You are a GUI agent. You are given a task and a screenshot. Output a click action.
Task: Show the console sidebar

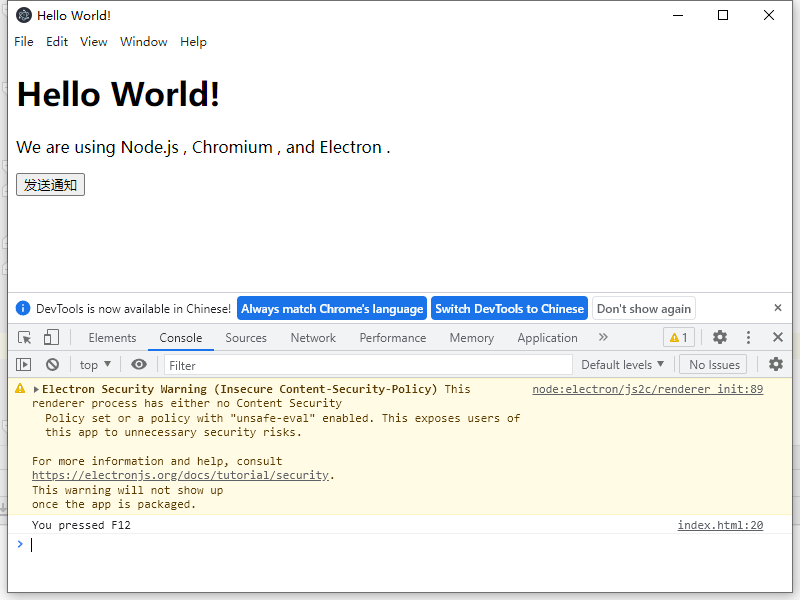(23, 364)
